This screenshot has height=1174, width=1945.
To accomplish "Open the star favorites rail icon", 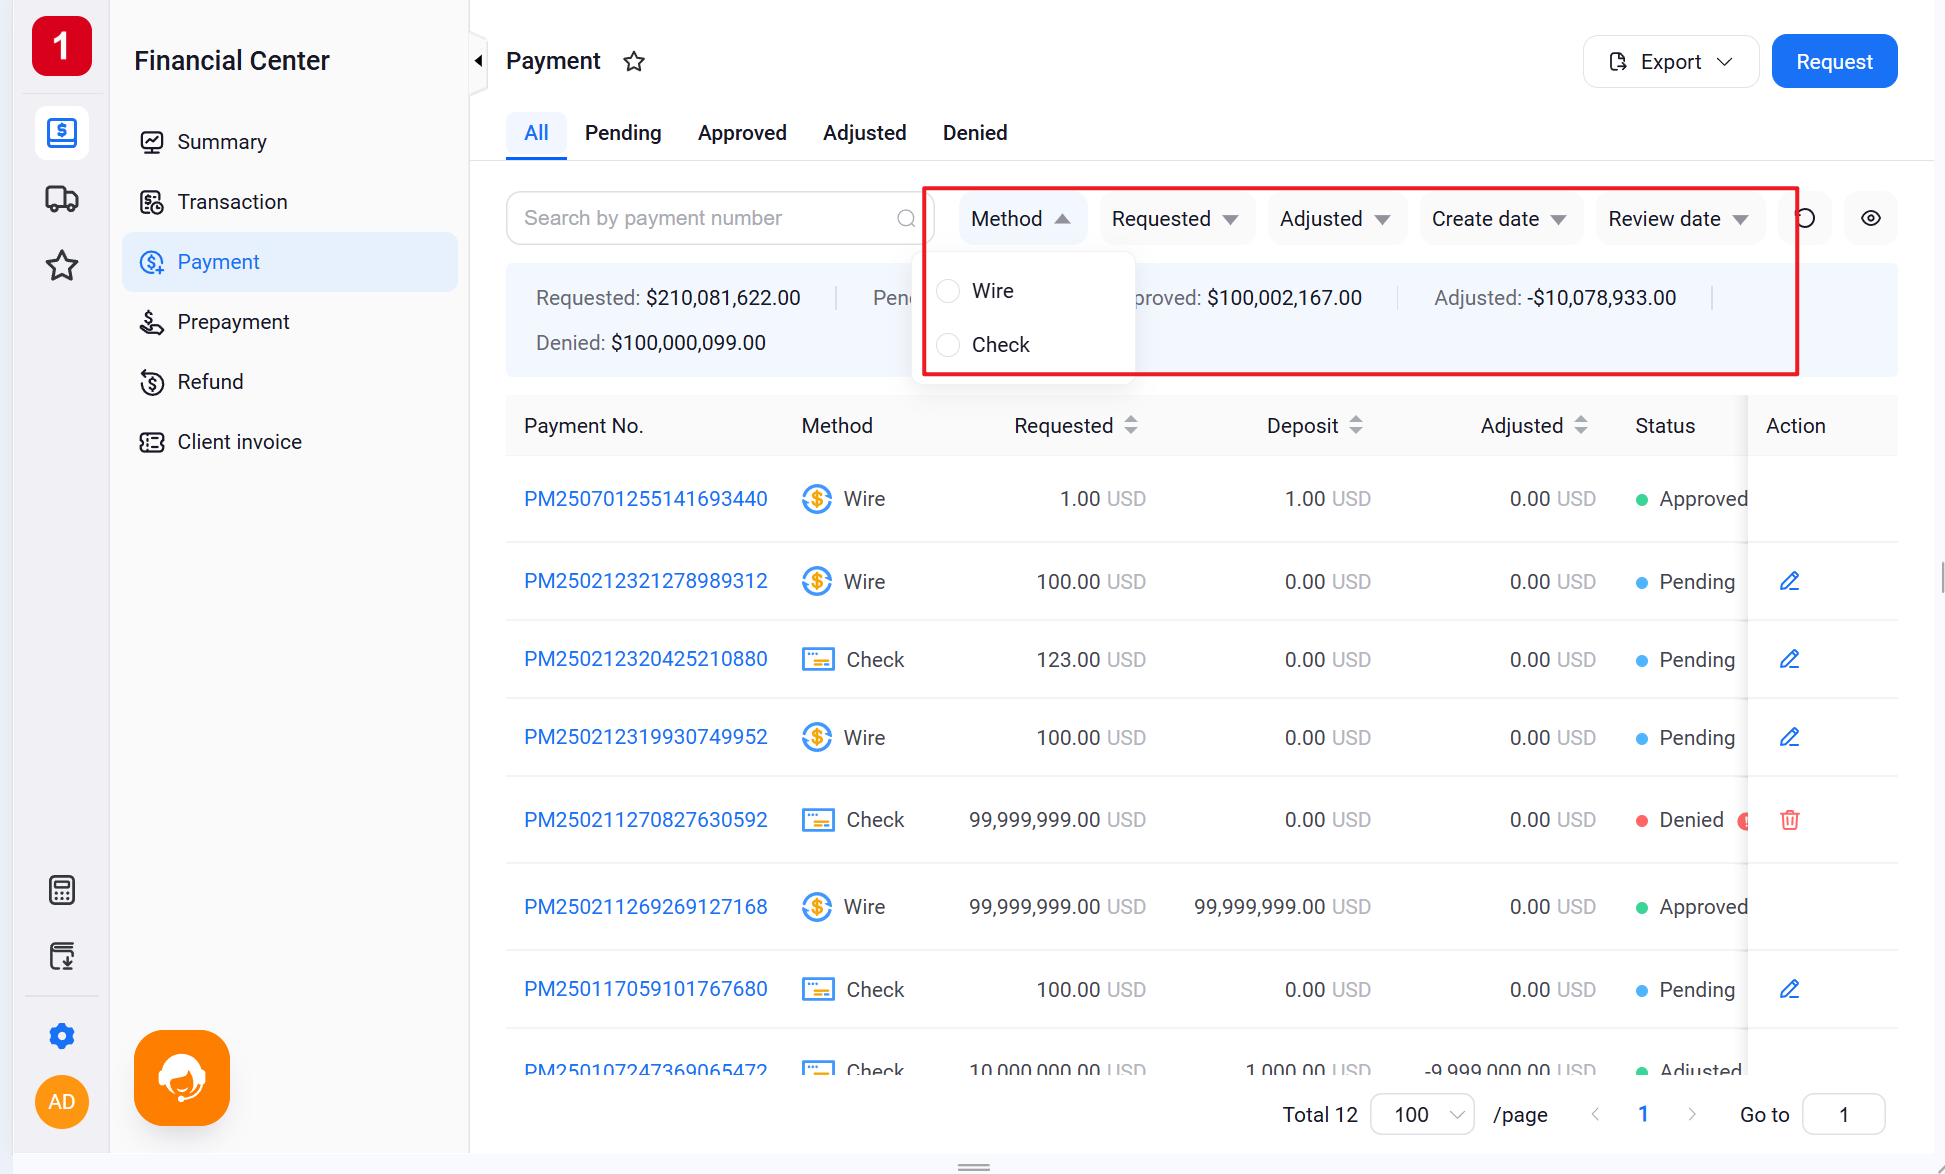I will [x=62, y=265].
